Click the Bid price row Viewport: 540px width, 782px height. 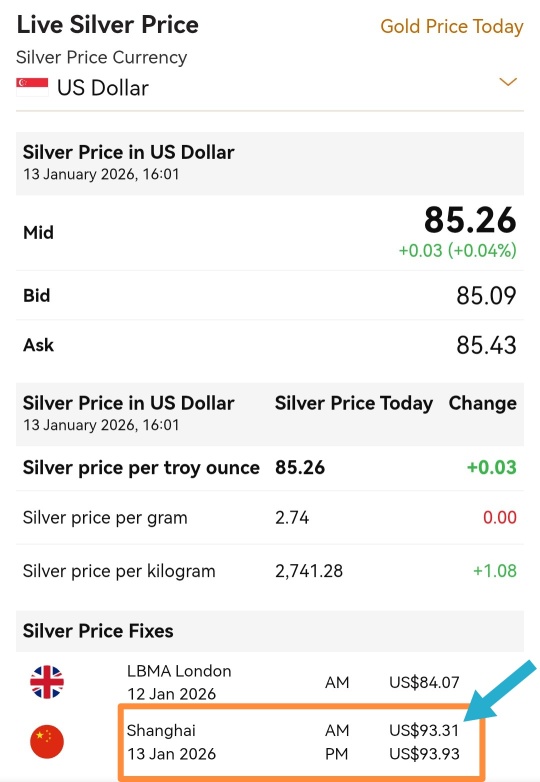tap(270, 295)
